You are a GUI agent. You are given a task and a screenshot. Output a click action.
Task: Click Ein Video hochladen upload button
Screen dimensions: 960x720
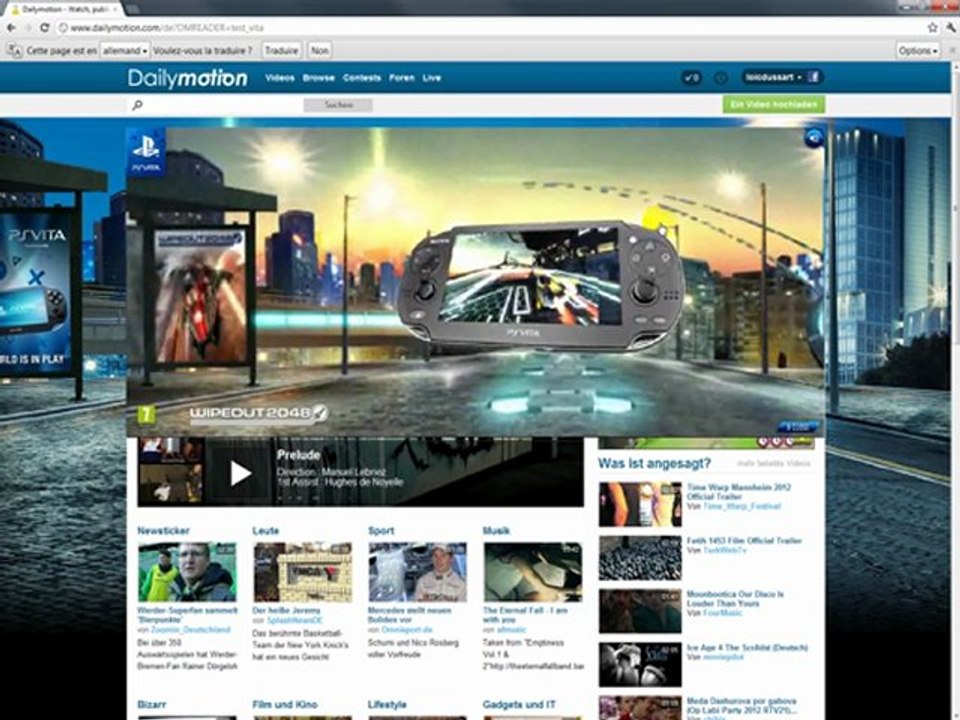pyautogui.click(x=774, y=105)
